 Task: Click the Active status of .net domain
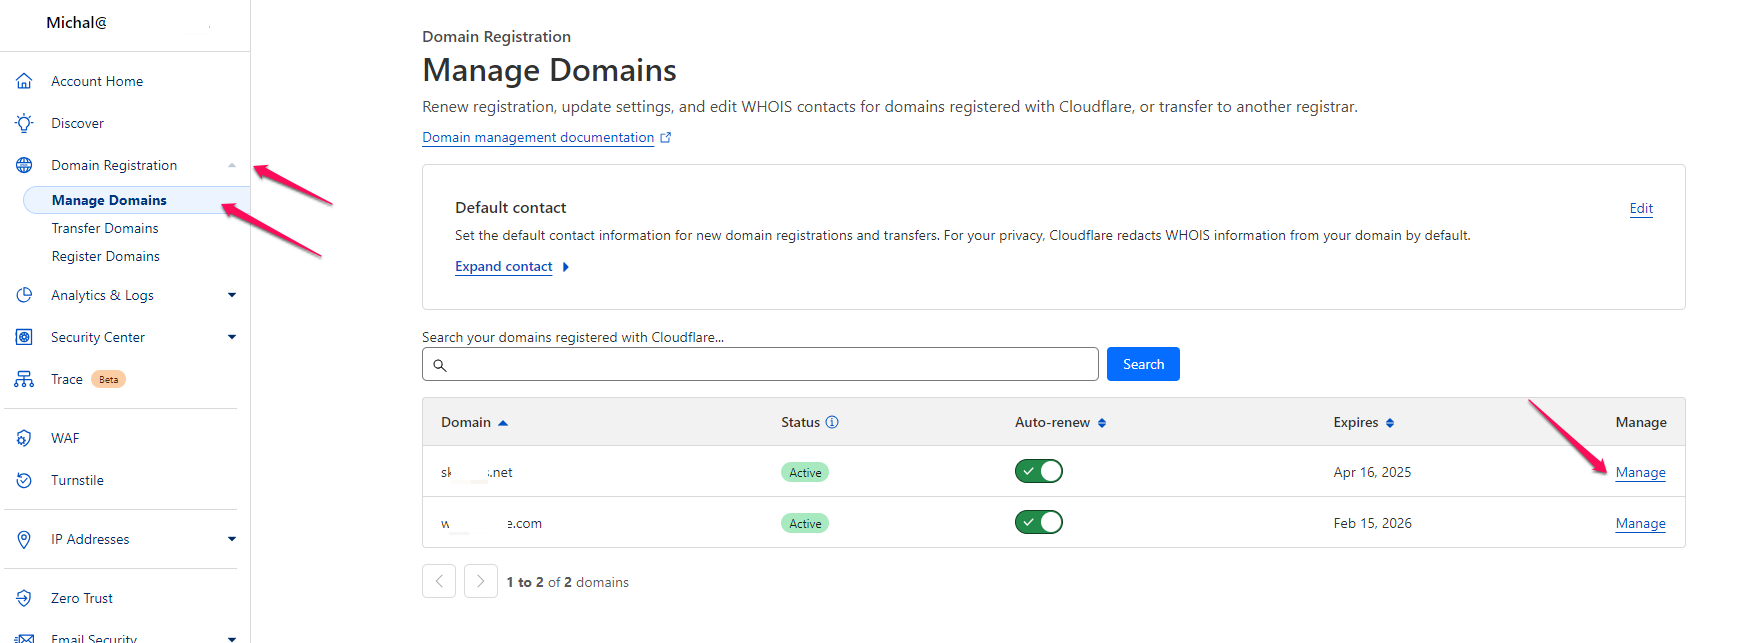pos(805,472)
